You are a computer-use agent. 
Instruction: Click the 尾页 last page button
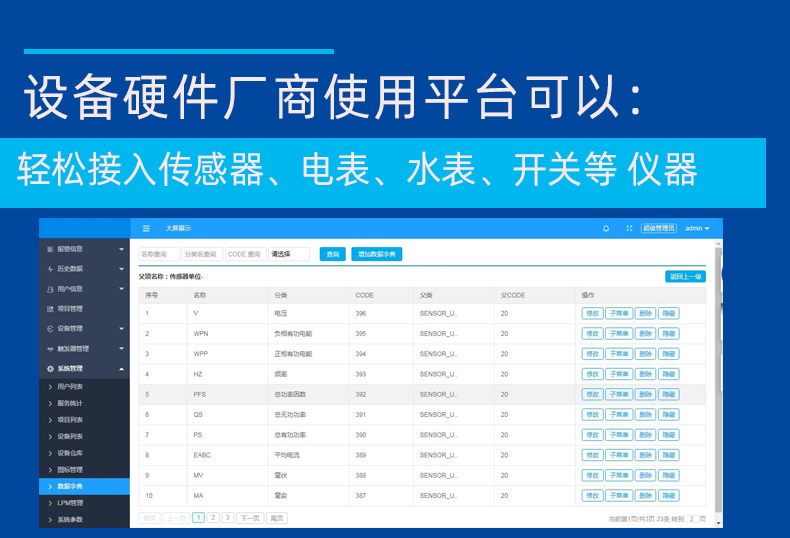(x=277, y=518)
